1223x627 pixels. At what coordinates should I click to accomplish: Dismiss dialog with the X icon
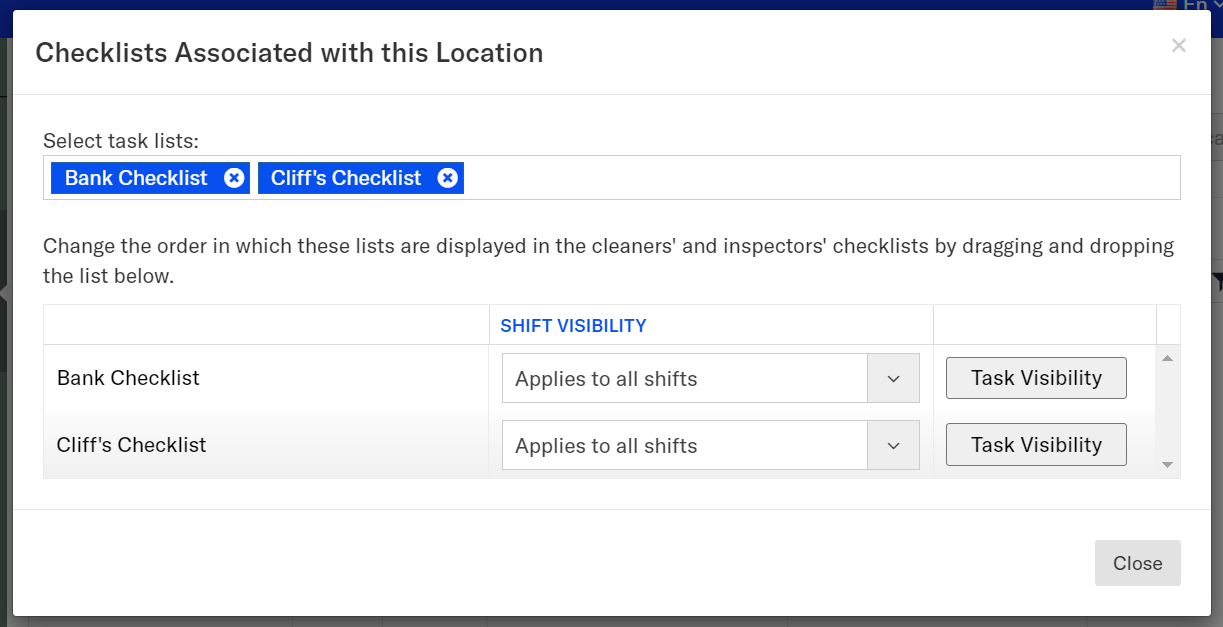coord(1179,45)
